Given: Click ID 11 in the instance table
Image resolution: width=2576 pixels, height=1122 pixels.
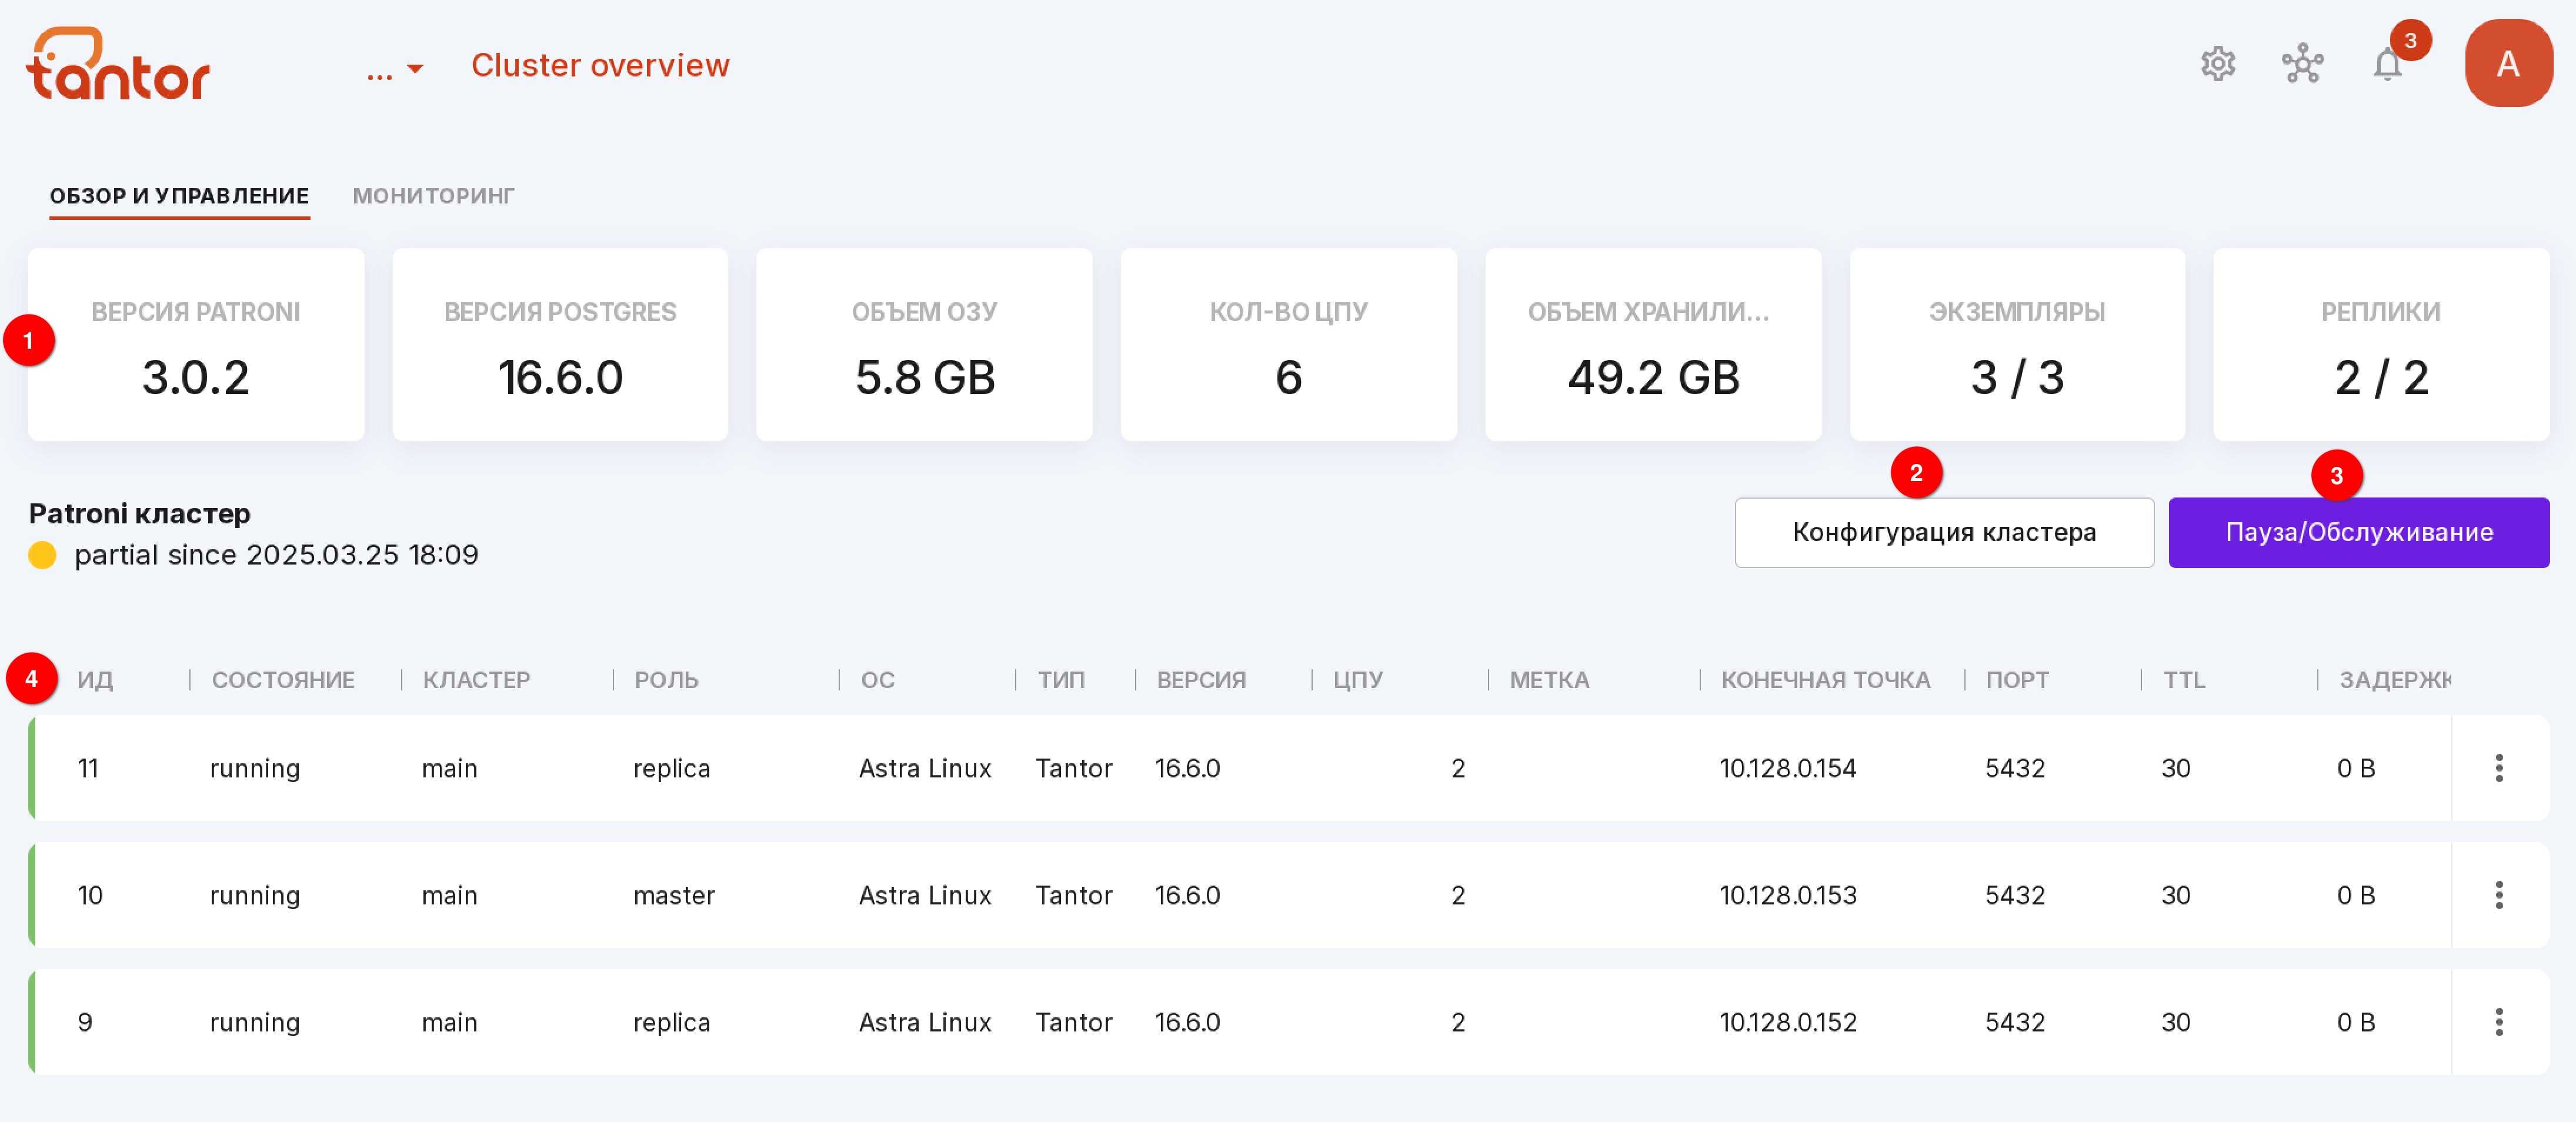Looking at the screenshot, I should 88,768.
